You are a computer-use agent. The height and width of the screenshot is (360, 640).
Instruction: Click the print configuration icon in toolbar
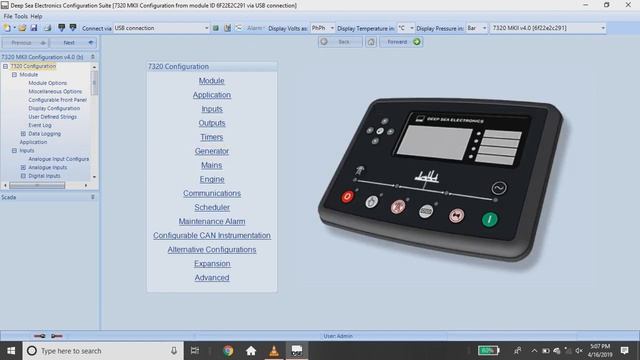[48, 28]
